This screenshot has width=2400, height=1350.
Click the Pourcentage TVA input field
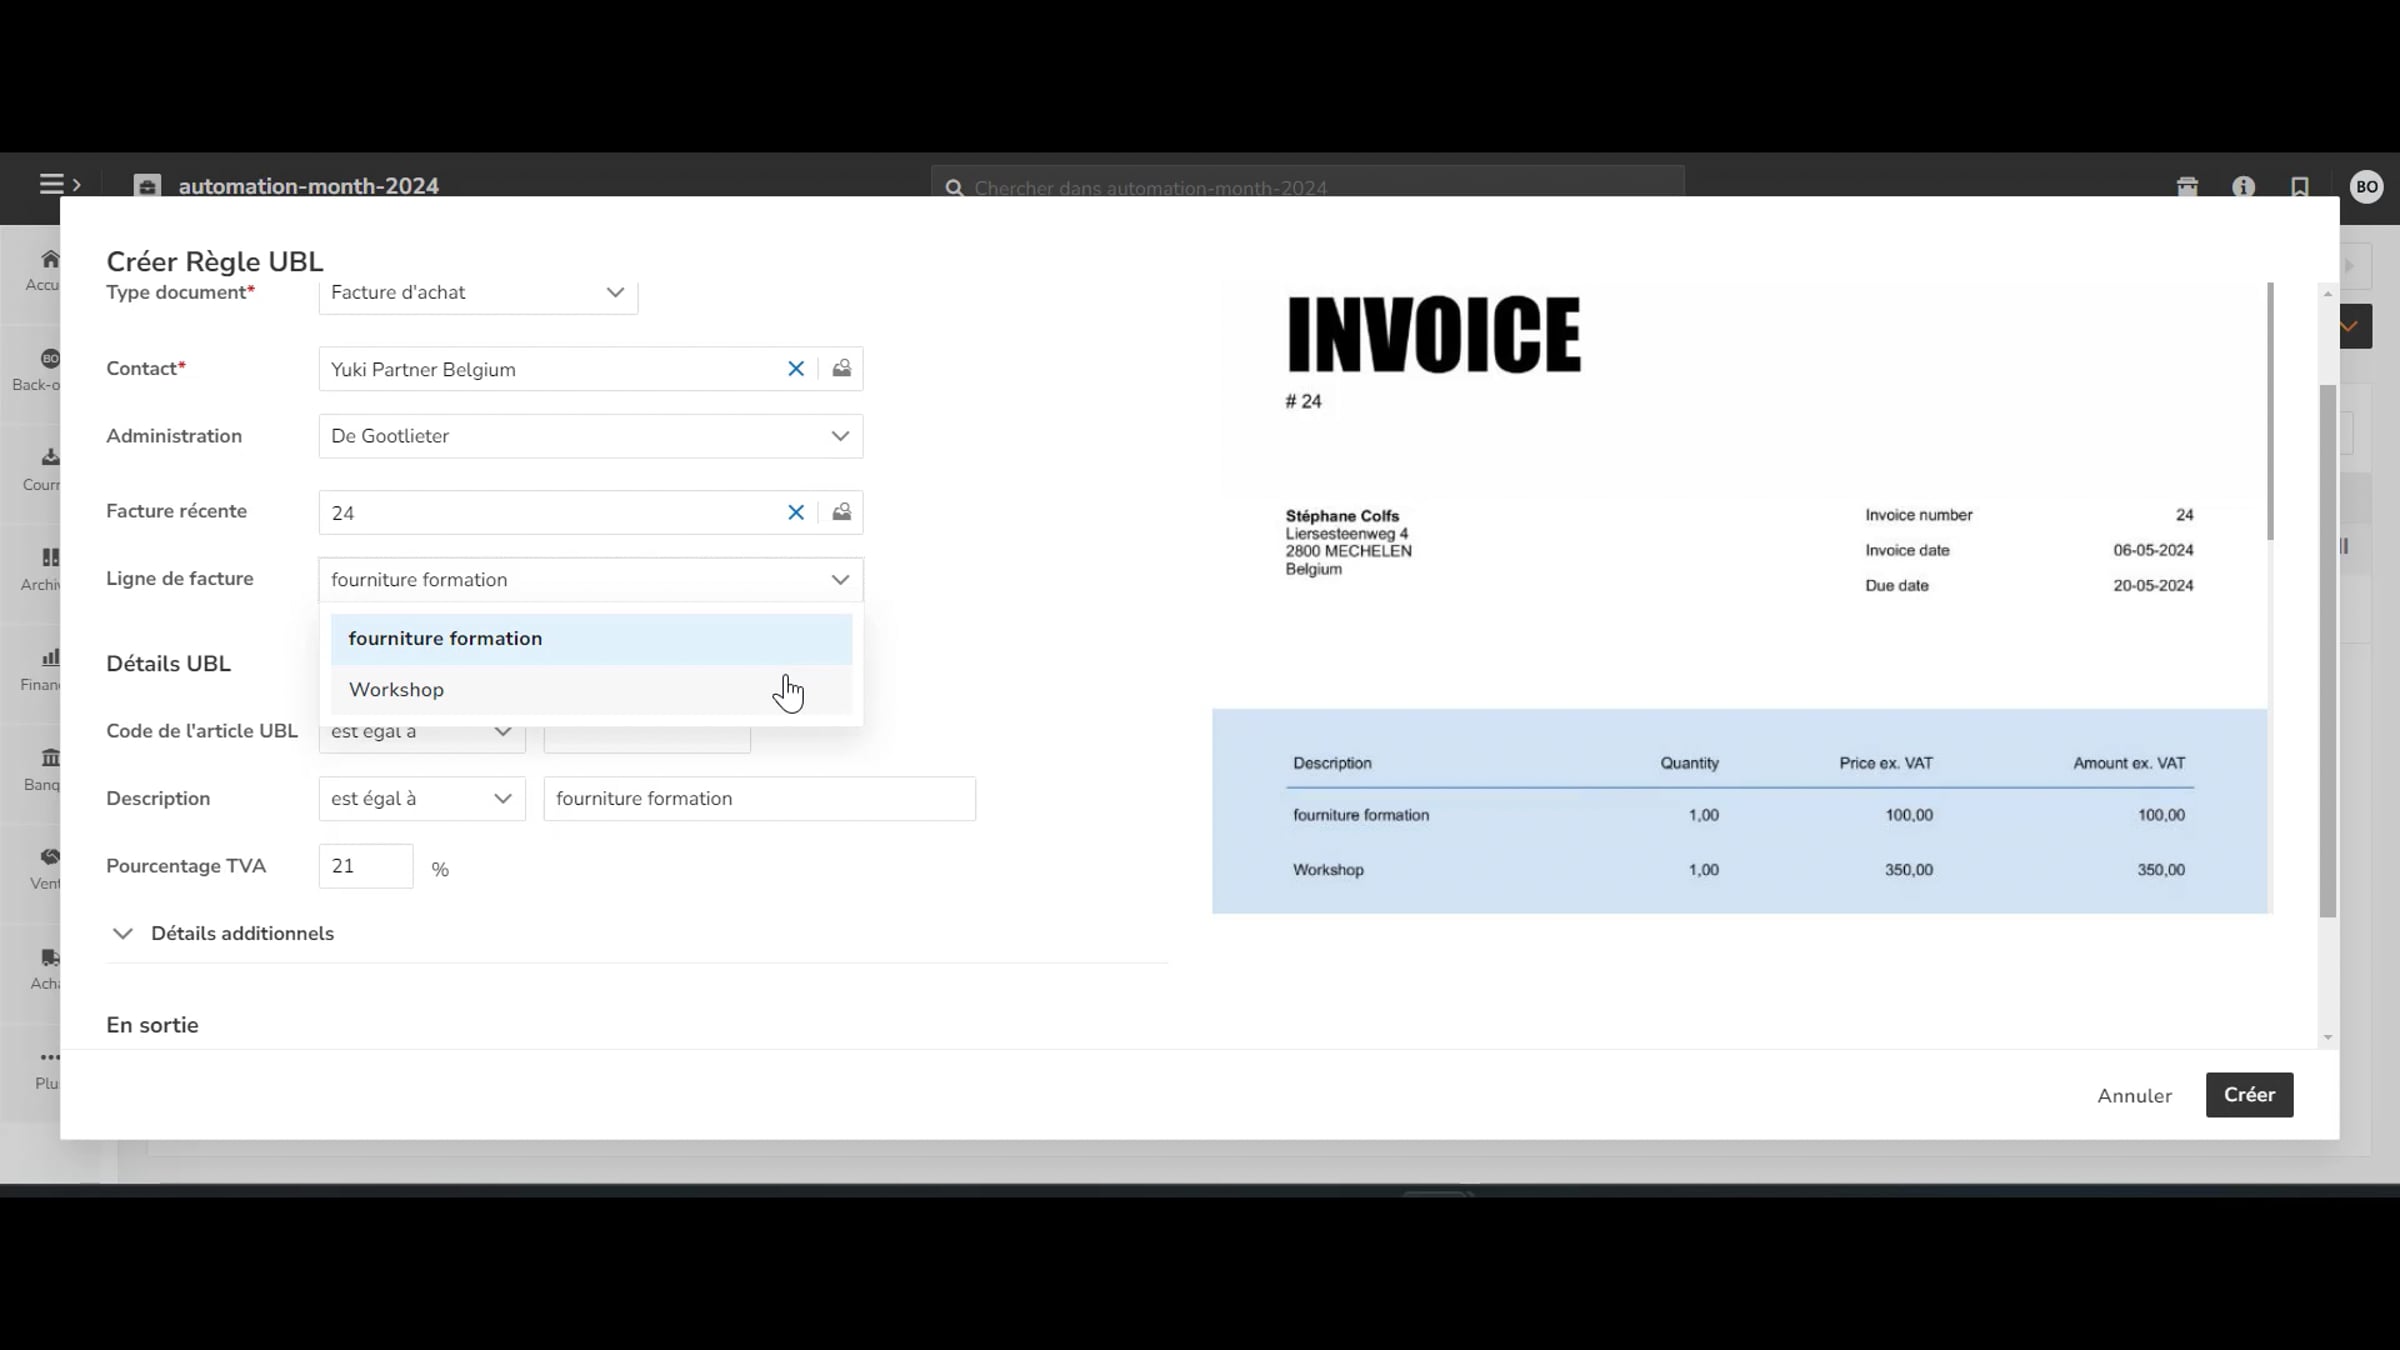click(x=365, y=866)
